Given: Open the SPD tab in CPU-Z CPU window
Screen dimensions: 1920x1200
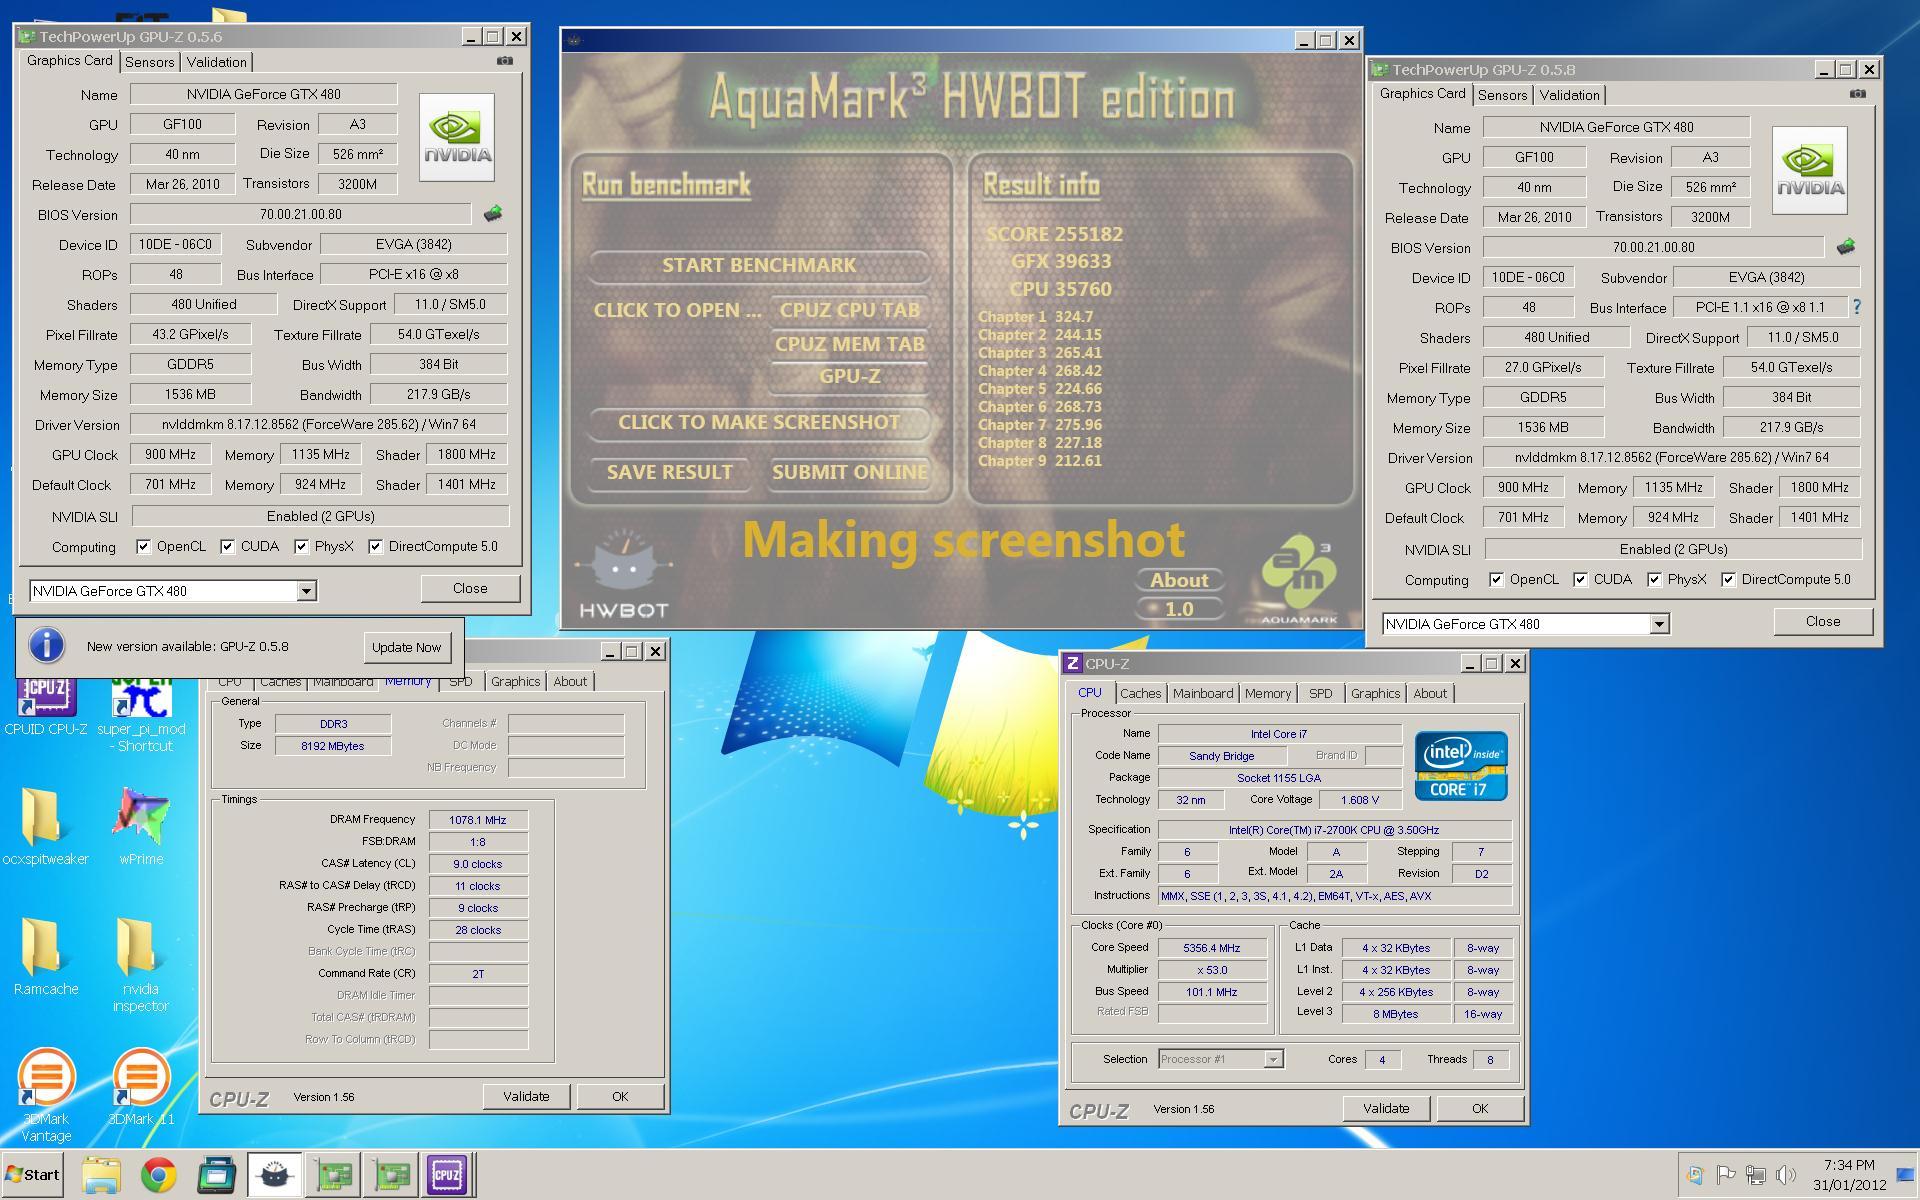Looking at the screenshot, I should [x=1320, y=693].
